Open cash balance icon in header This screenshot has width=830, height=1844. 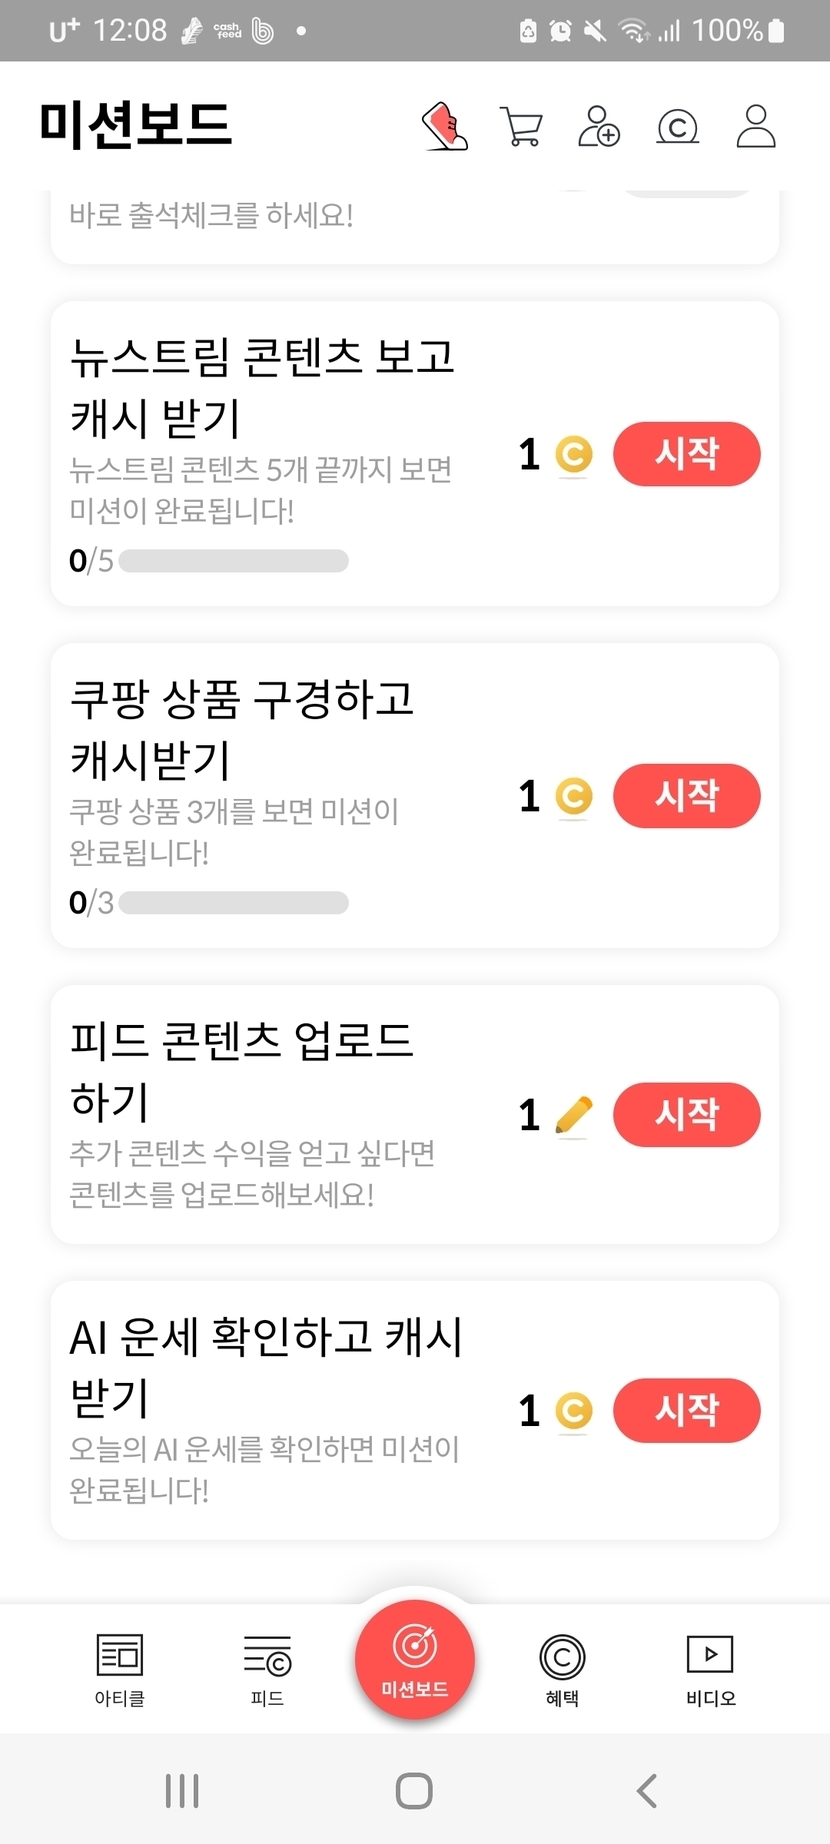pyautogui.click(x=677, y=127)
